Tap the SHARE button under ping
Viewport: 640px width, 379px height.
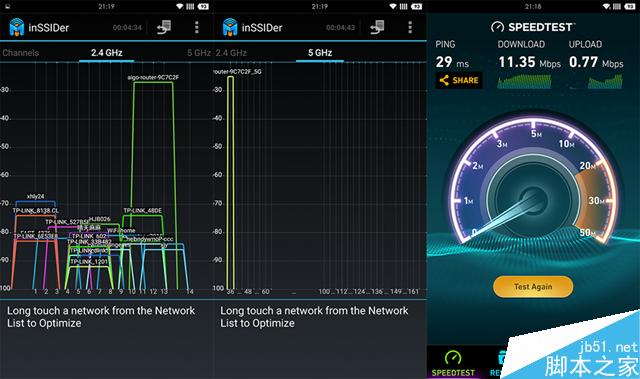459,80
